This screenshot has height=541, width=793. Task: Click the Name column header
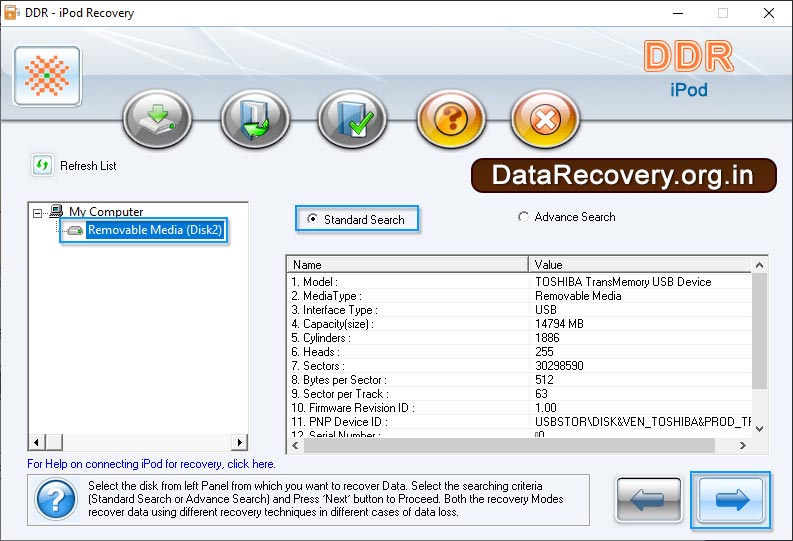coord(408,264)
